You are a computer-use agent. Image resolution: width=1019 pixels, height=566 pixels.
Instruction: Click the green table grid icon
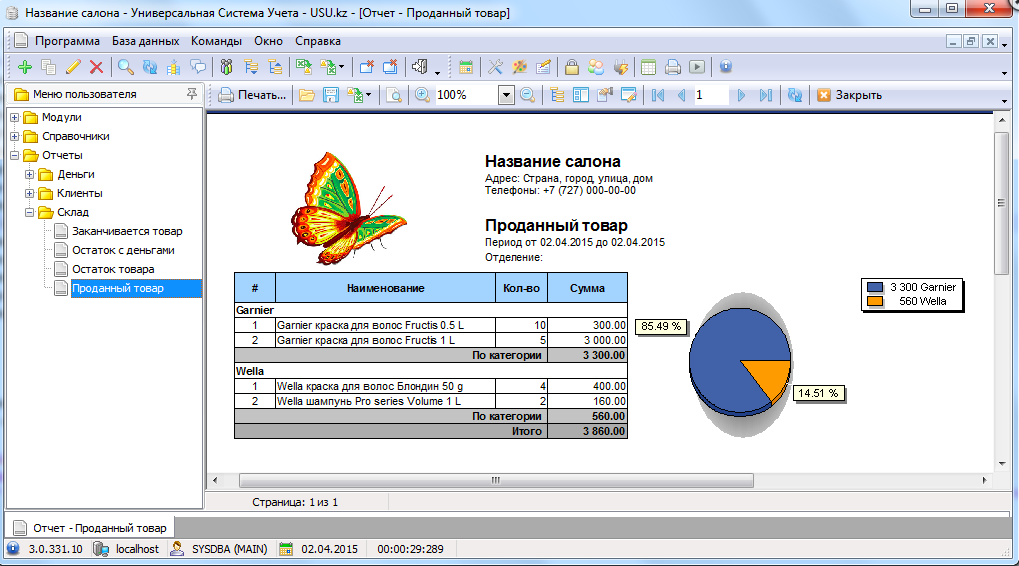[x=648, y=67]
